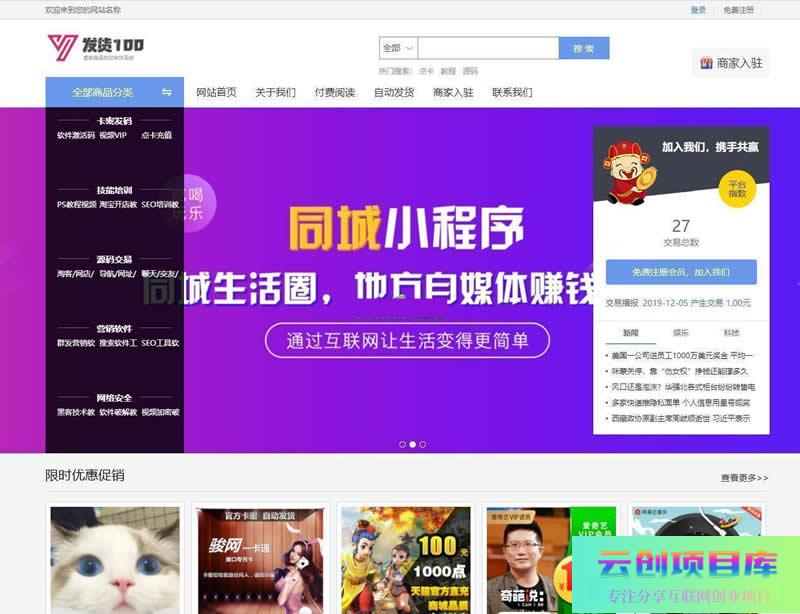Click the God of Wealth mascot image
Screen dimensions: 800x614
pos(628,172)
